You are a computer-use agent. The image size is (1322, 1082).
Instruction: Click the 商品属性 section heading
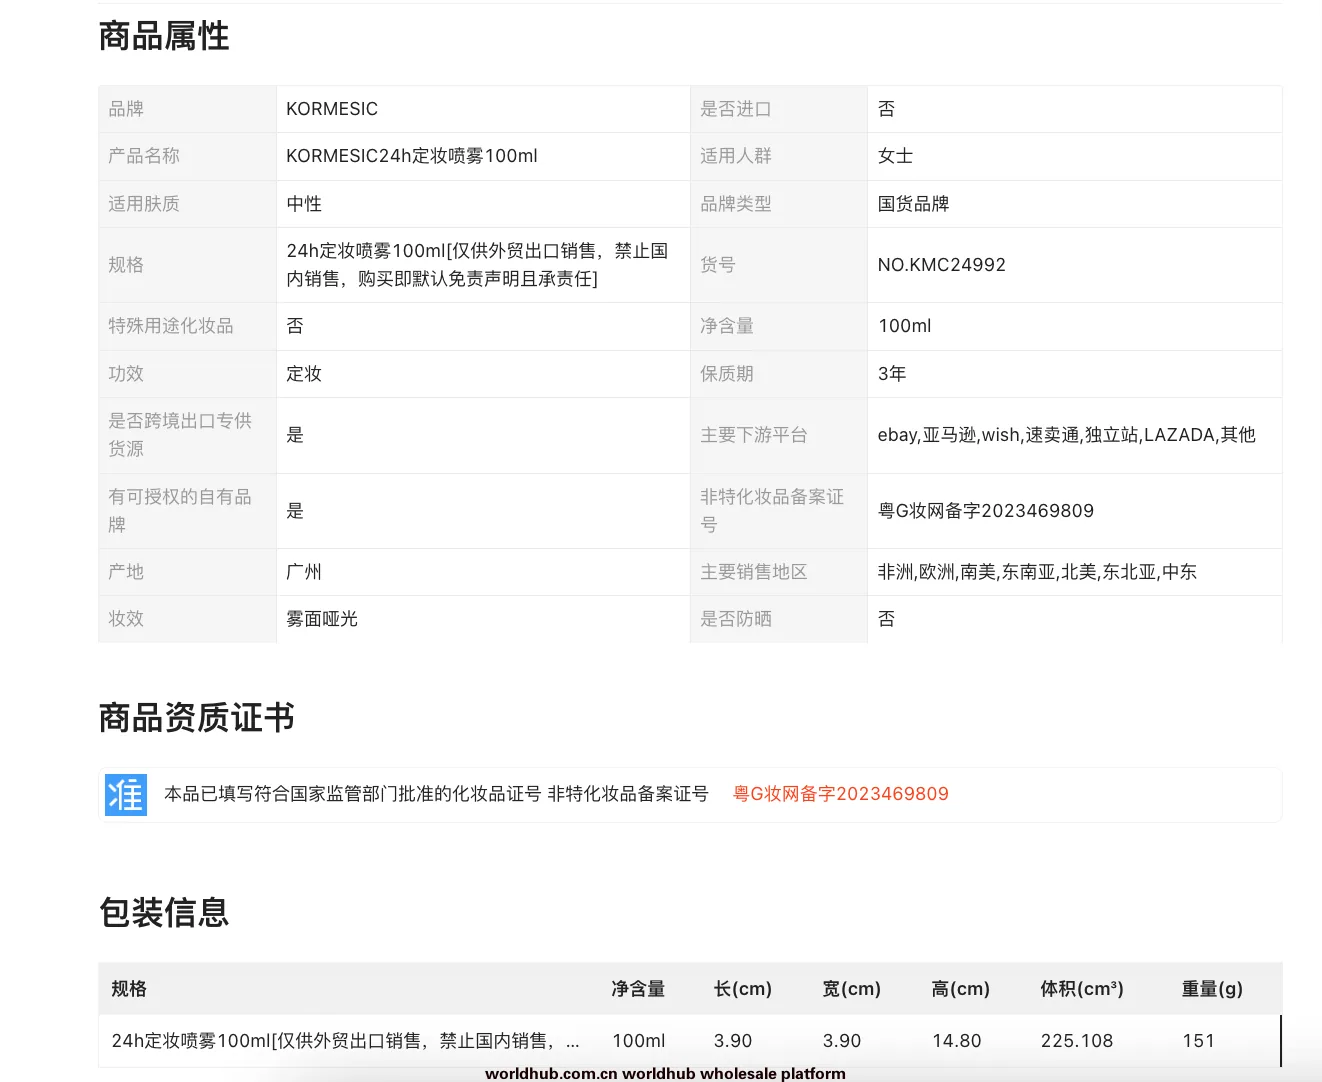click(164, 36)
